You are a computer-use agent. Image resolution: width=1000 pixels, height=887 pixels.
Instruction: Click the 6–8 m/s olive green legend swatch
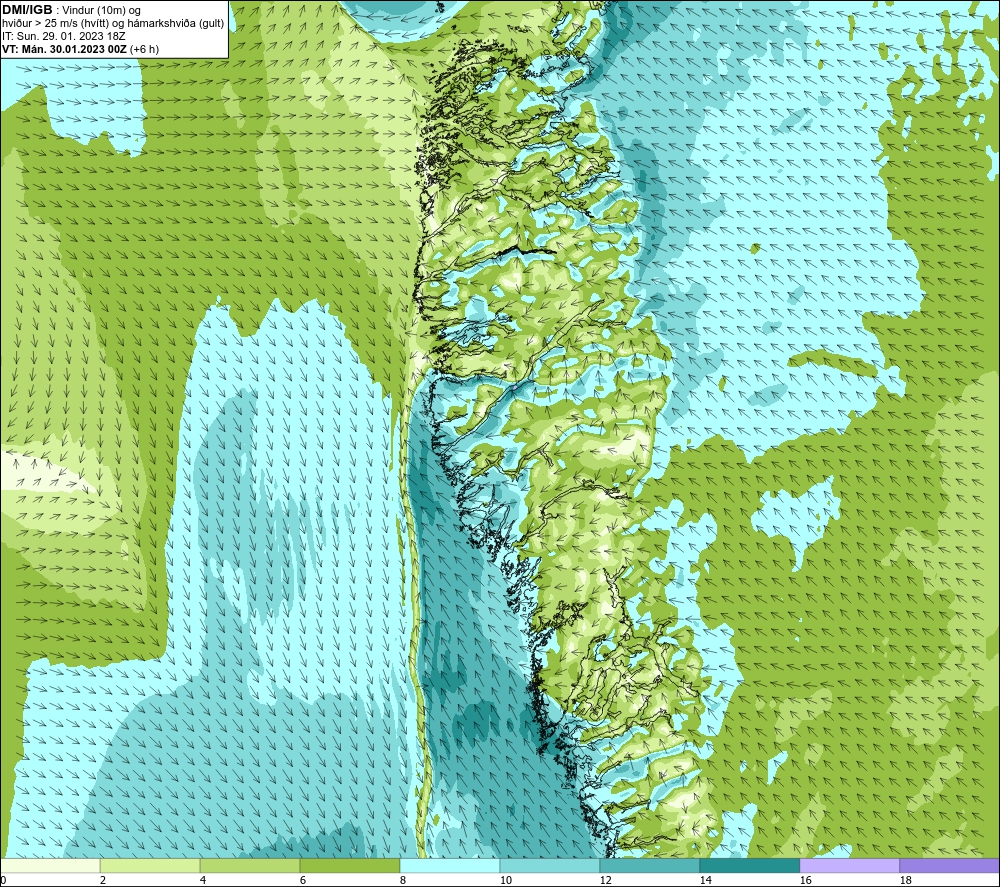[349, 865]
